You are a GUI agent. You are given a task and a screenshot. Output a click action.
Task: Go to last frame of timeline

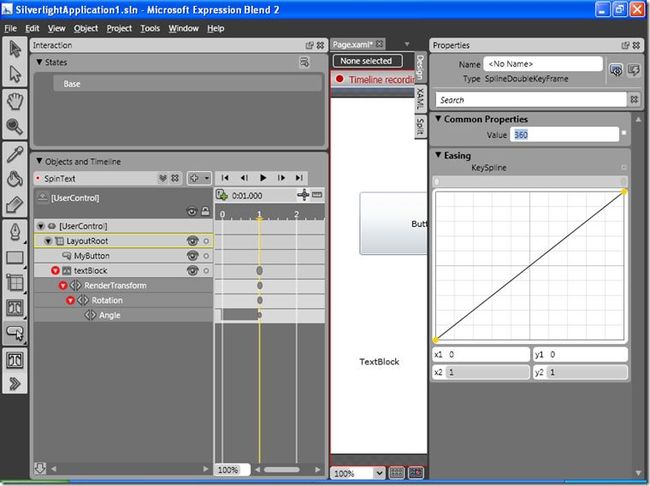click(x=299, y=178)
